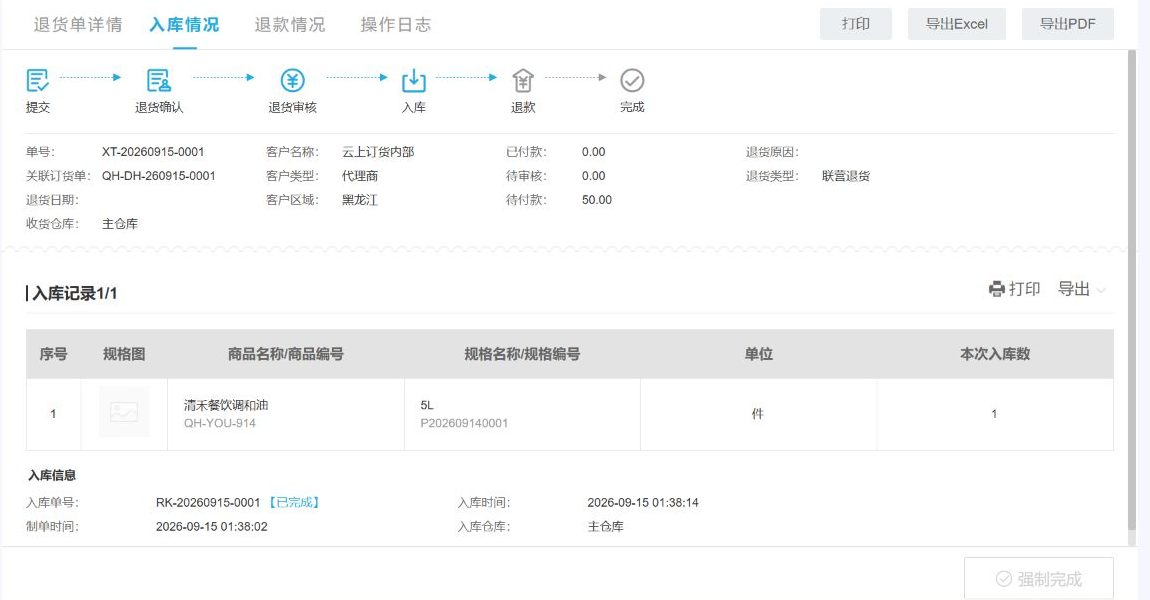Click the 退款 refund step icon

click(523, 80)
